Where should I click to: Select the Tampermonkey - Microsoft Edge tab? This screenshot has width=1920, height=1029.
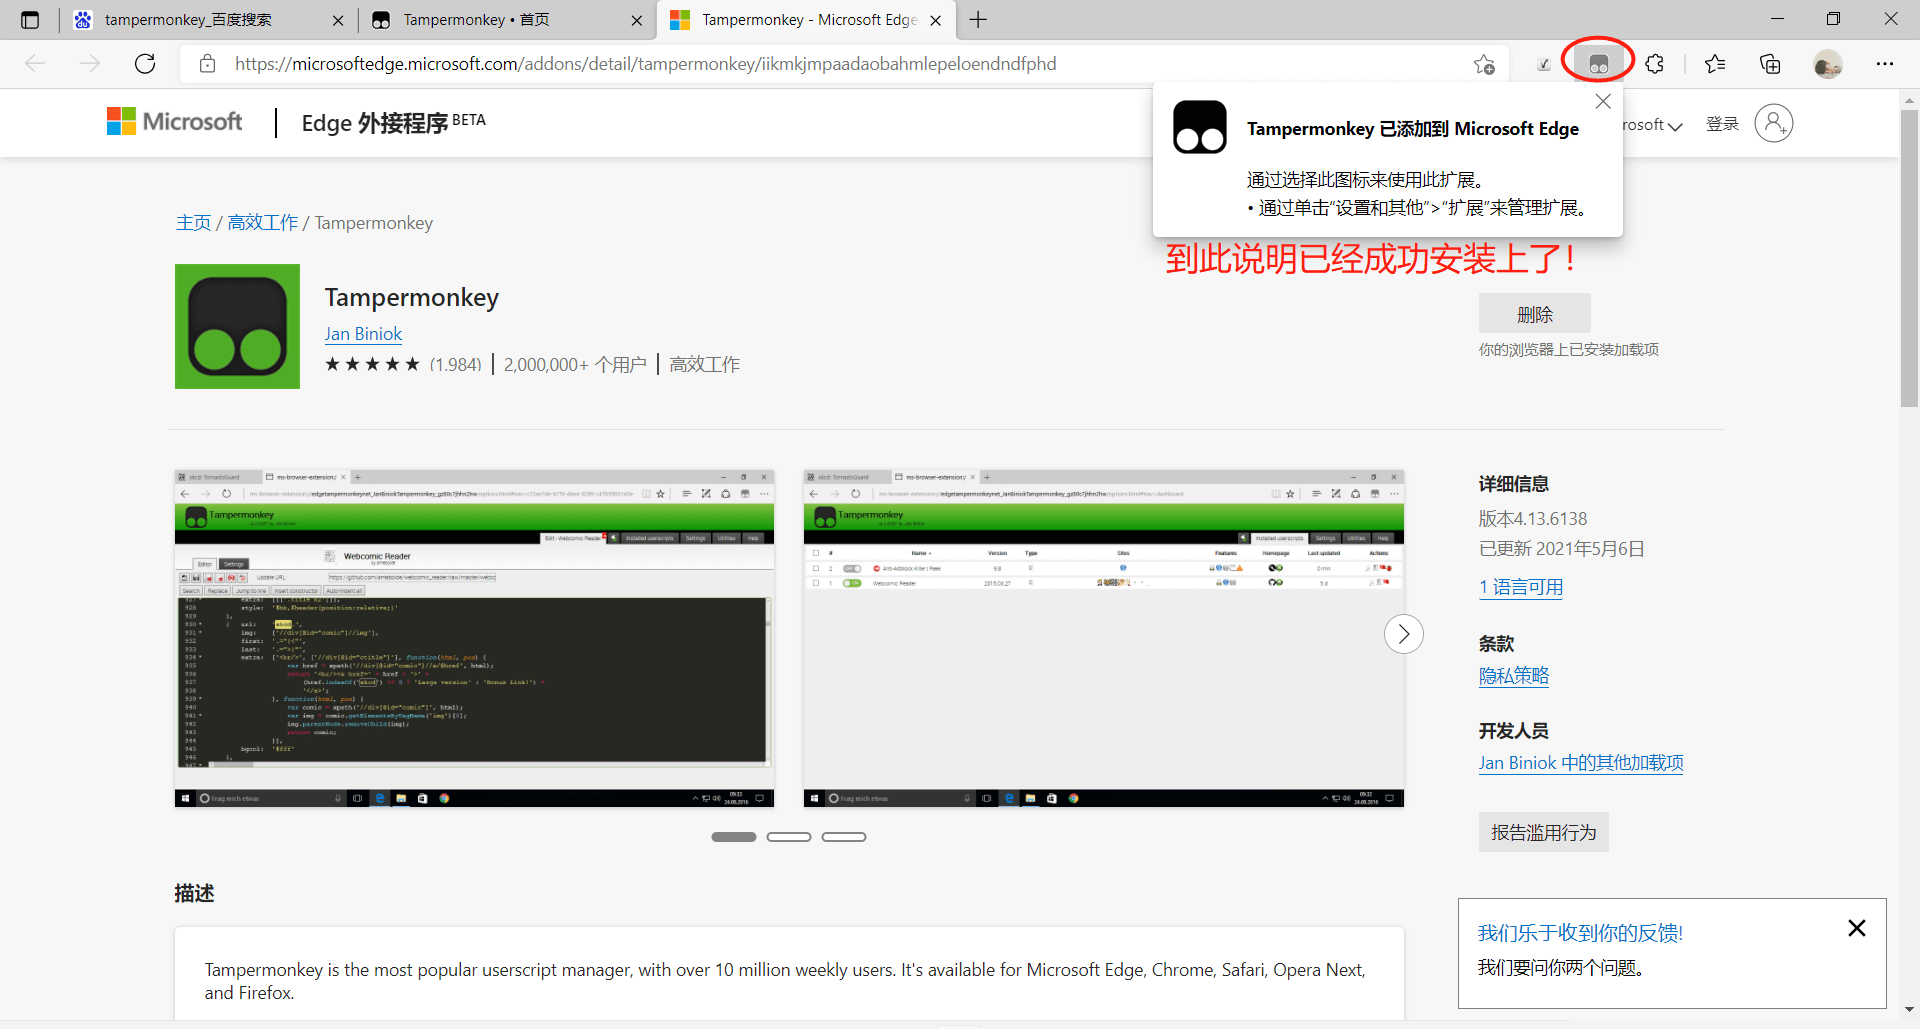click(x=806, y=20)
